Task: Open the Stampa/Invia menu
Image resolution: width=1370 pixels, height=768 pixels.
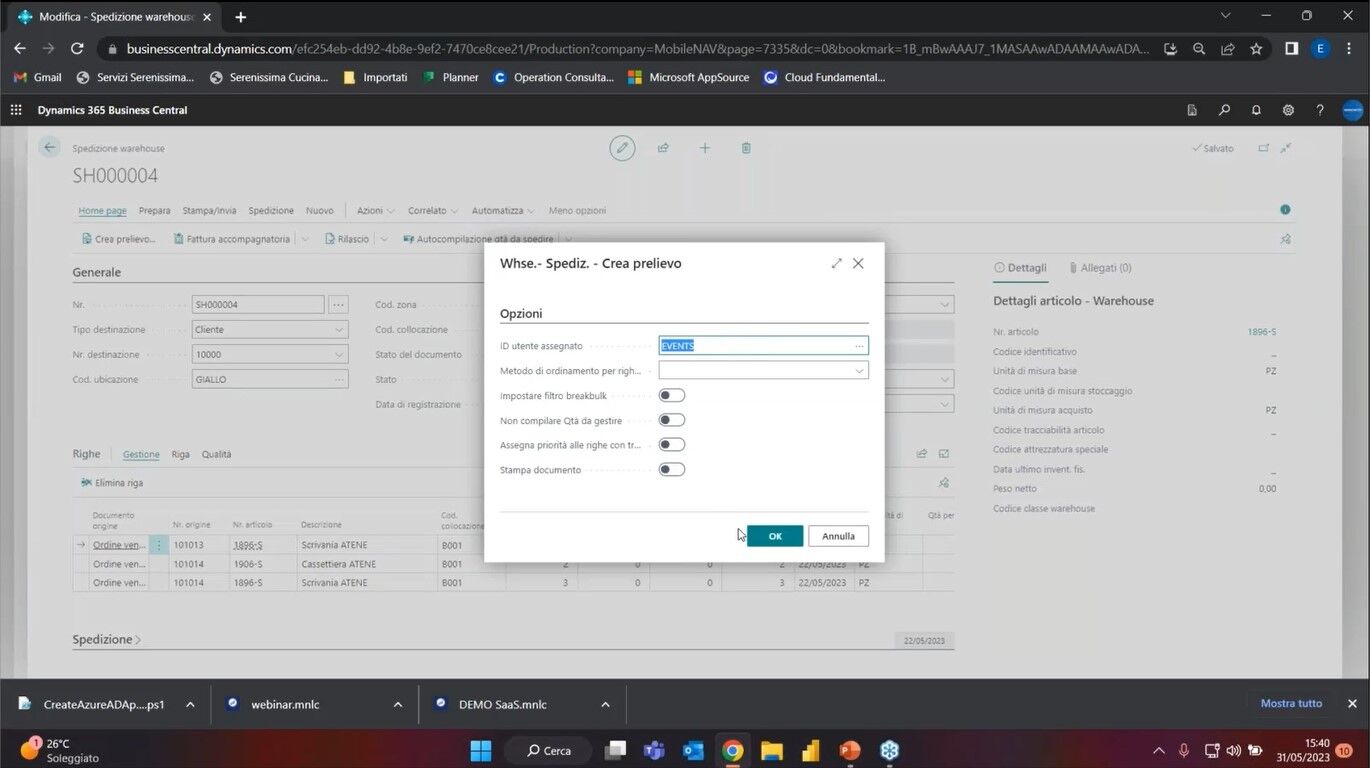Action: [209, 211]
